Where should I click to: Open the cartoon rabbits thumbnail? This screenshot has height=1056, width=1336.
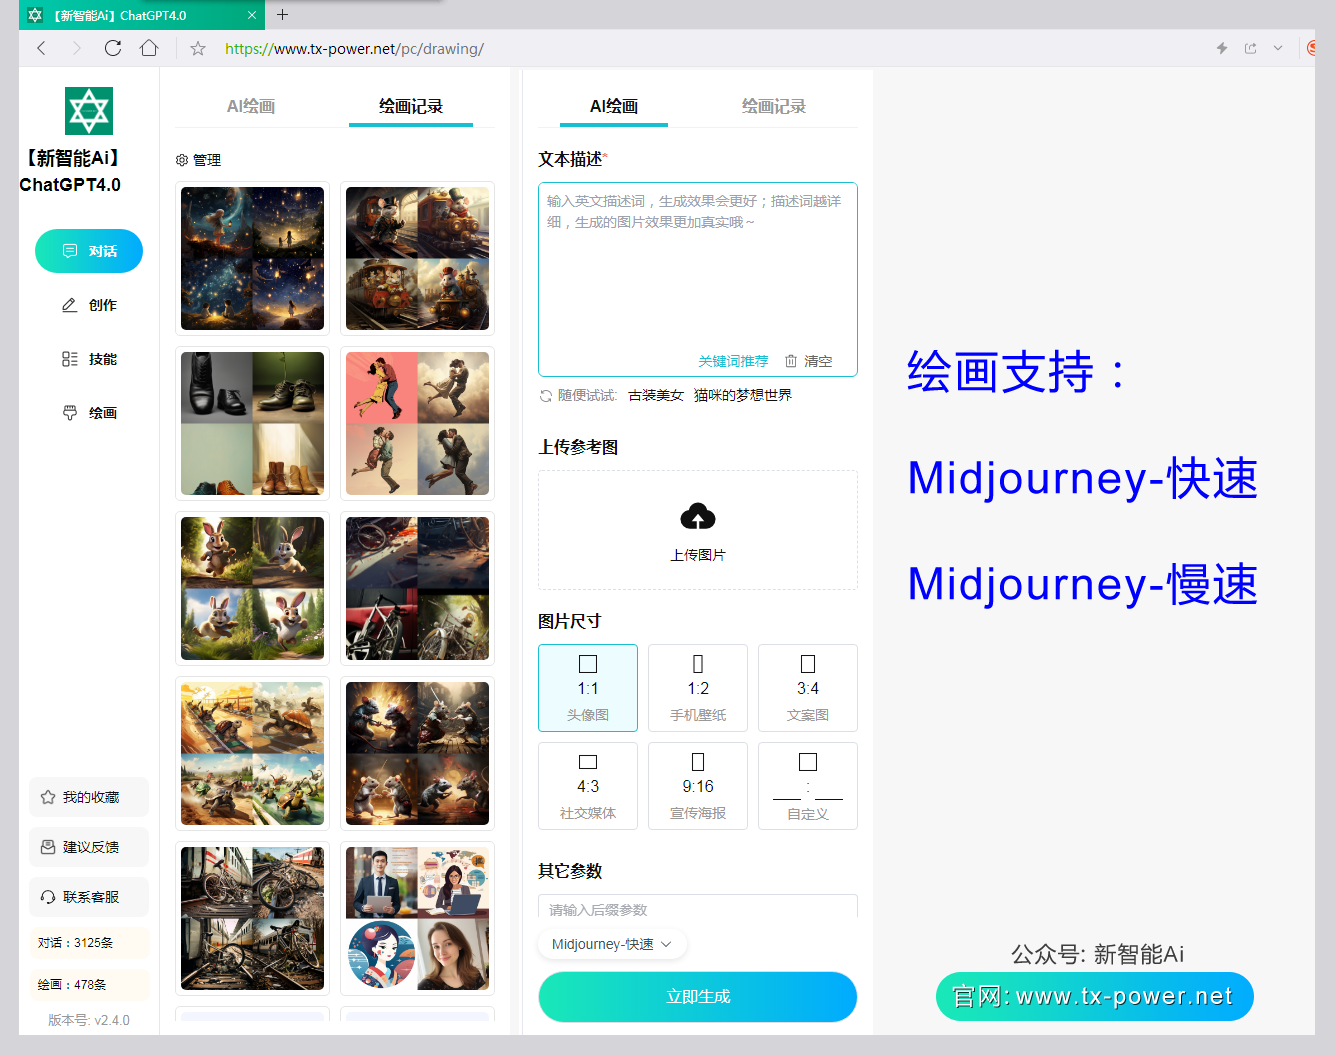253,588
